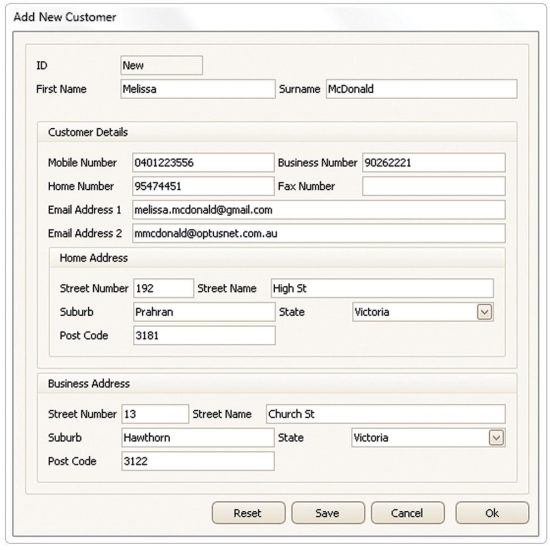
Task: Select the Home Number field
Action: click(203, 186)
